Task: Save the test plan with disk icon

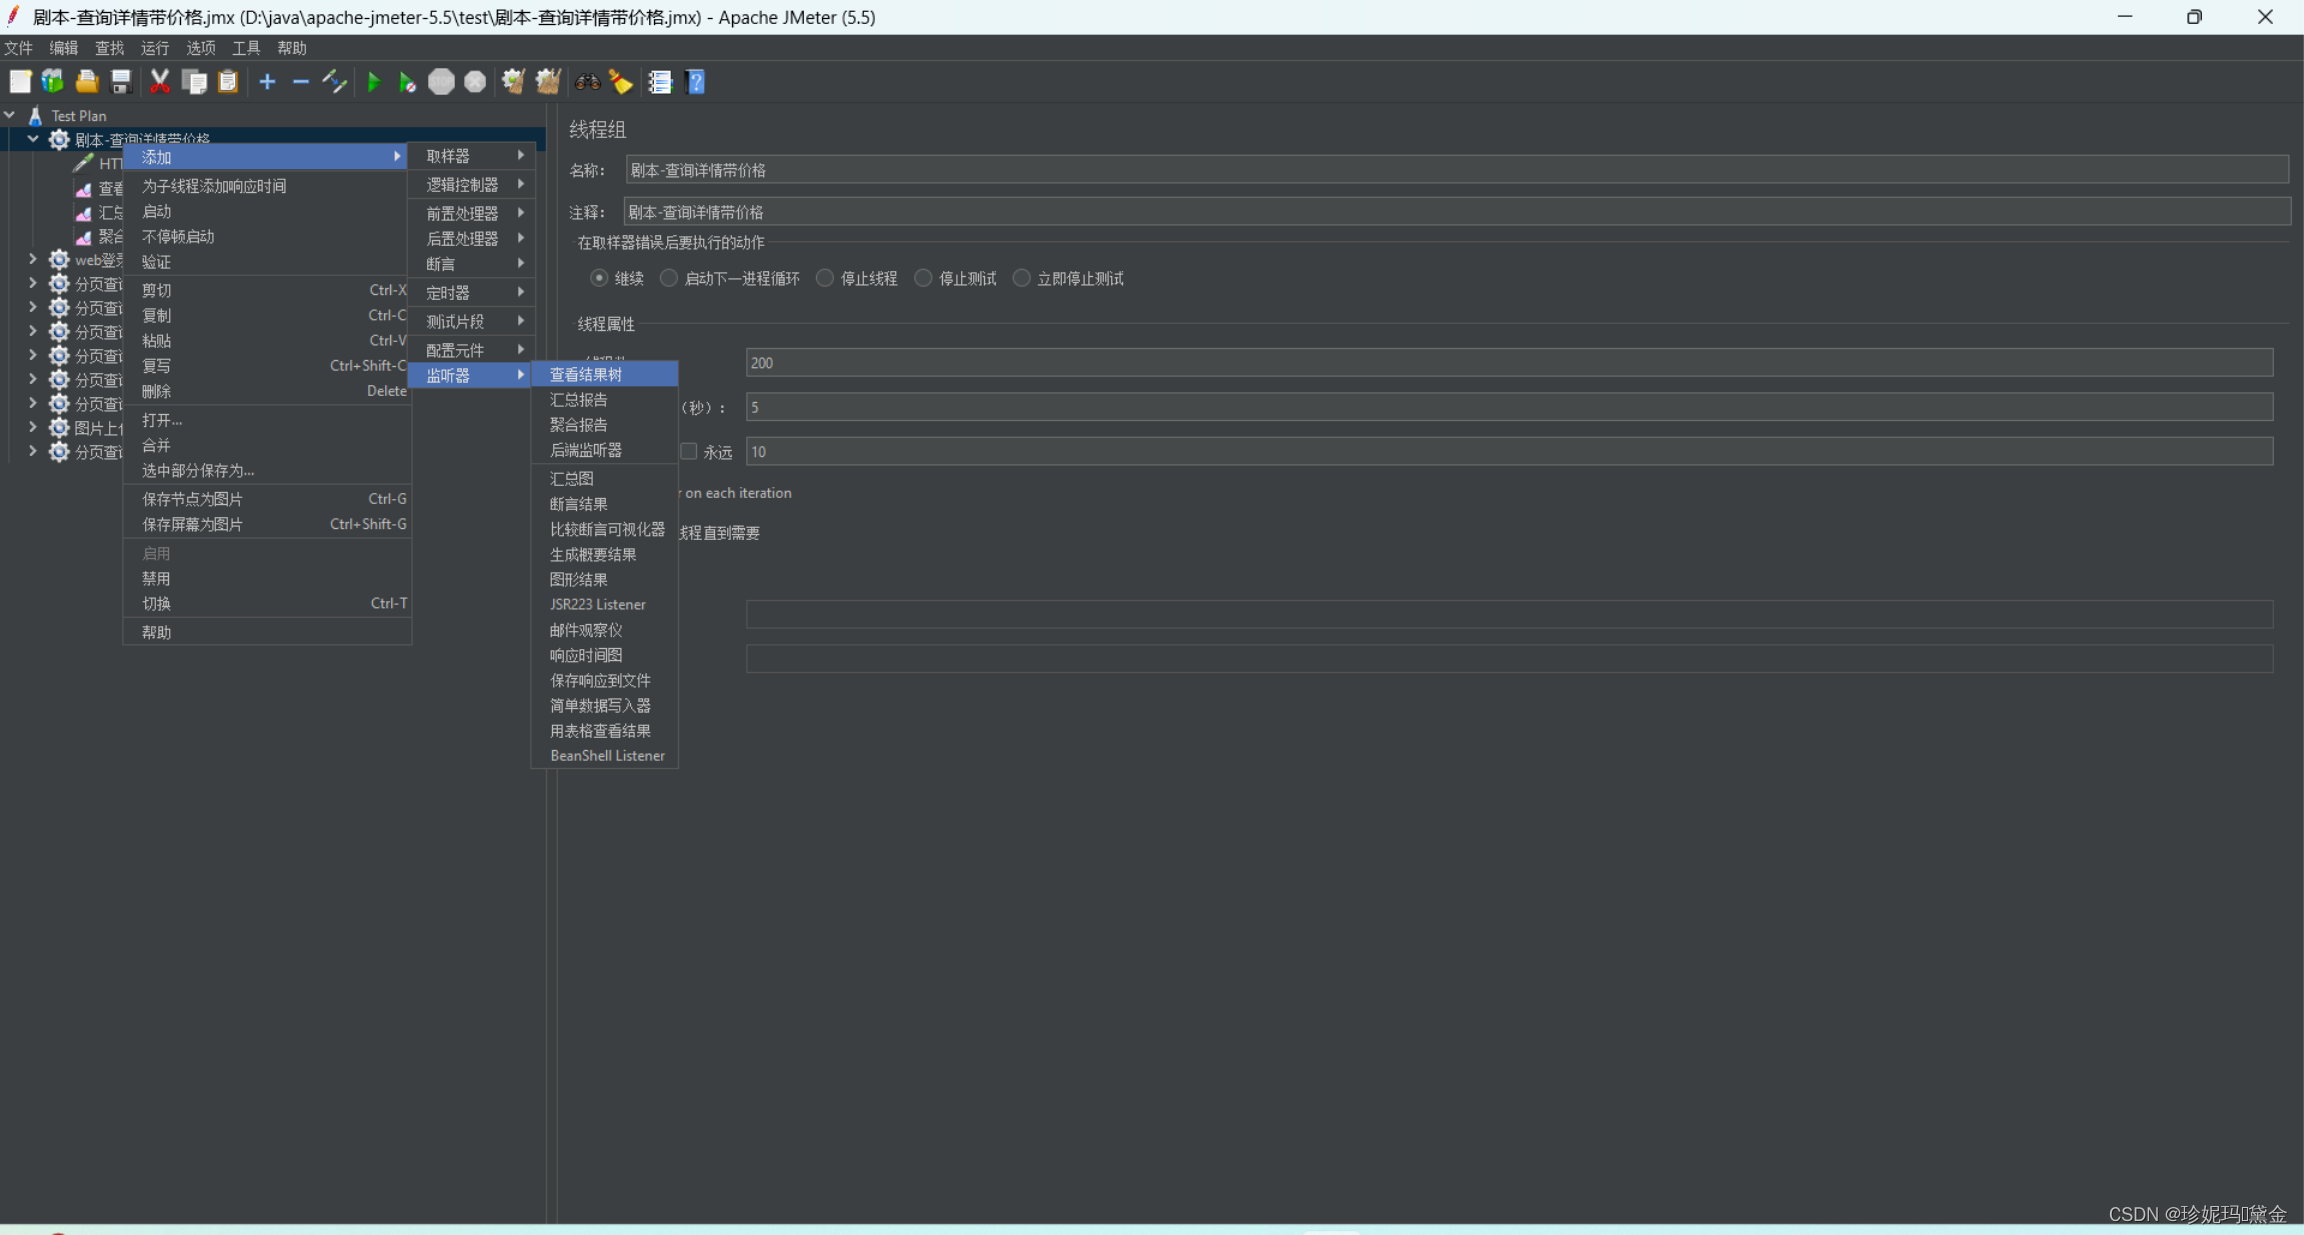Action: tap(121, 82)
